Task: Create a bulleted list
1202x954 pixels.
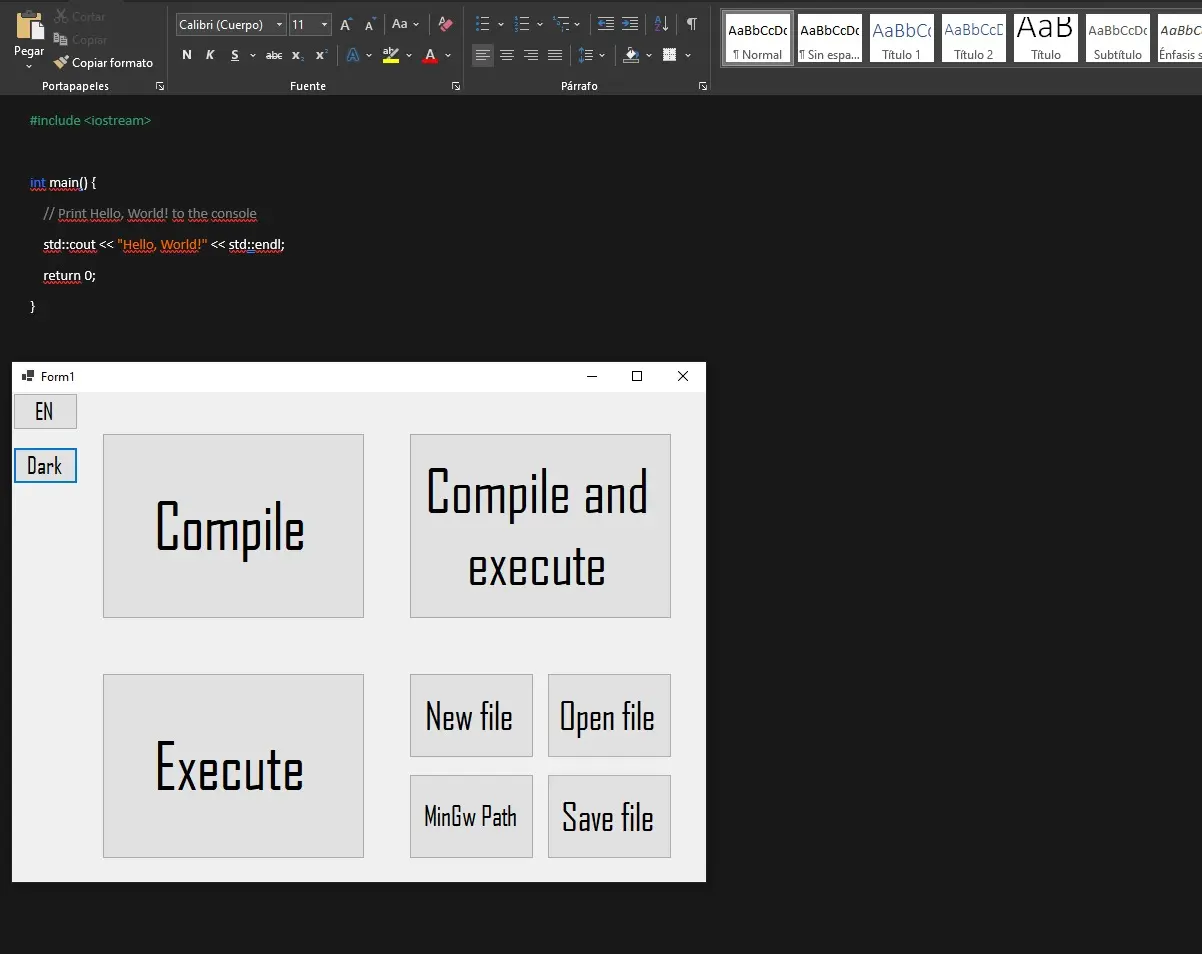Action: point(483,24)
